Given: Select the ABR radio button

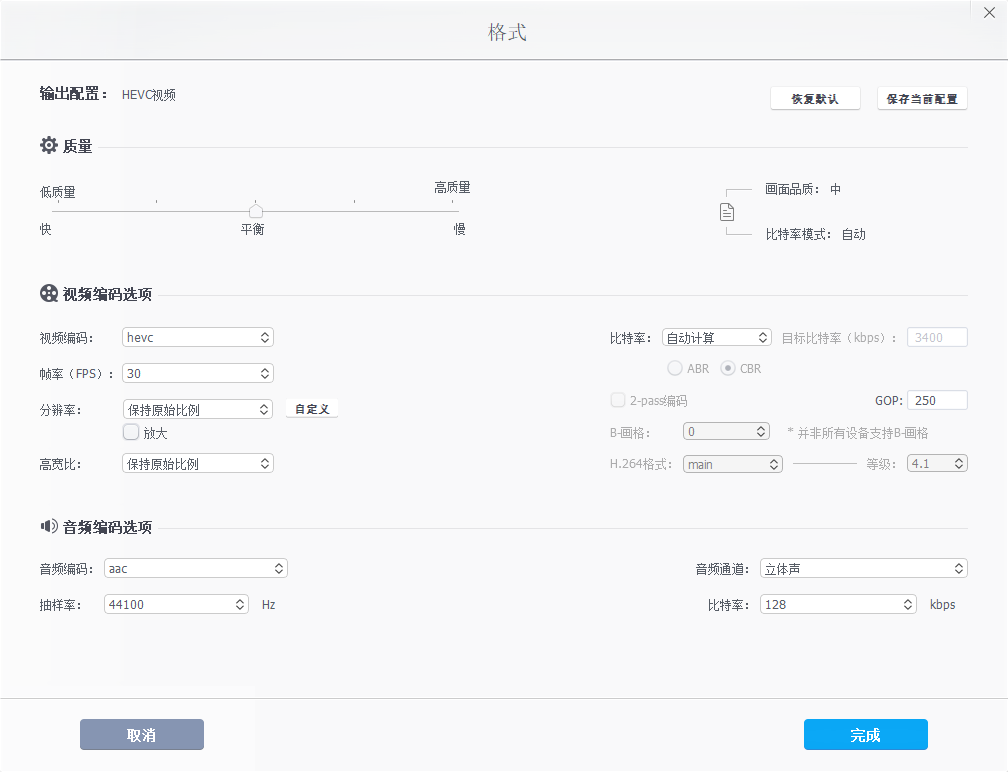Looking at the screenshot, I should tap(675, 368).
